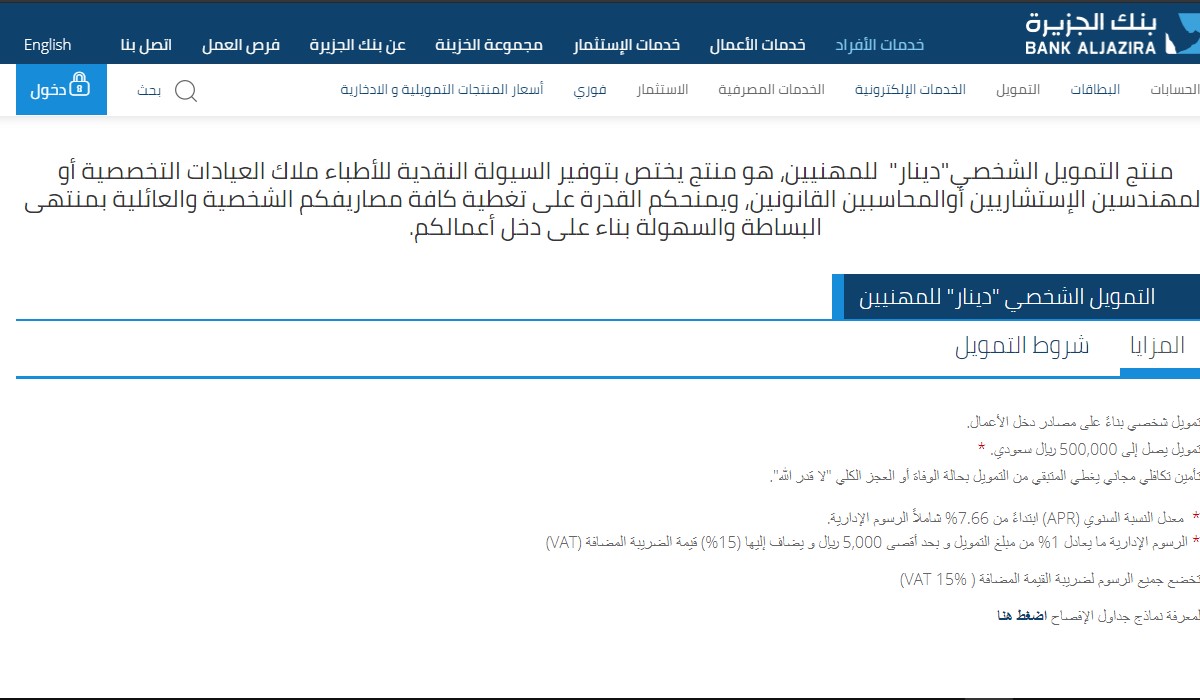This screenshot has width=1200, height=700.
Task: Click the VAT 15% fees notice
Action: click(1048, 580)
